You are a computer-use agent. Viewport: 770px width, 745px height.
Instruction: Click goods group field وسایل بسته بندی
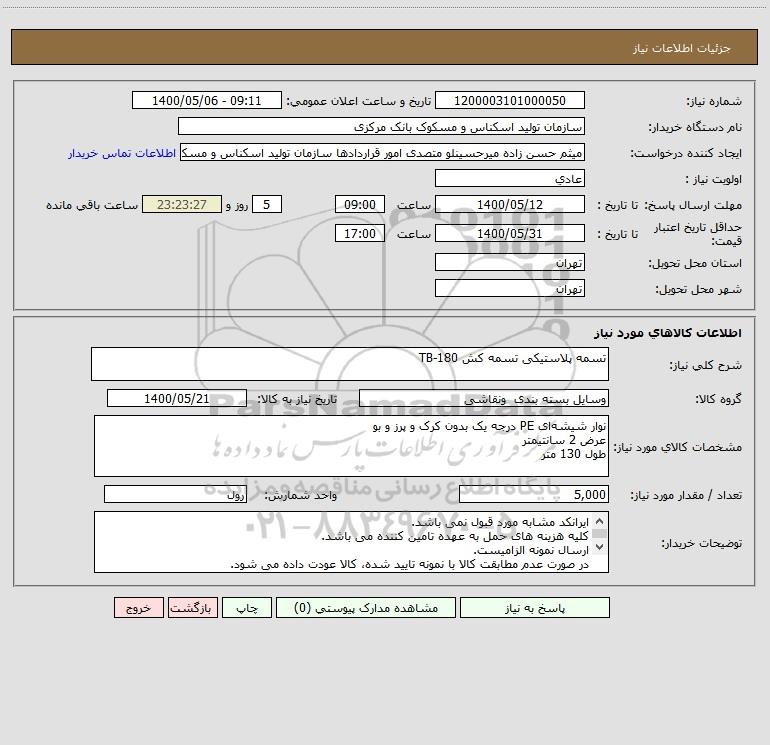pos(484,398)
